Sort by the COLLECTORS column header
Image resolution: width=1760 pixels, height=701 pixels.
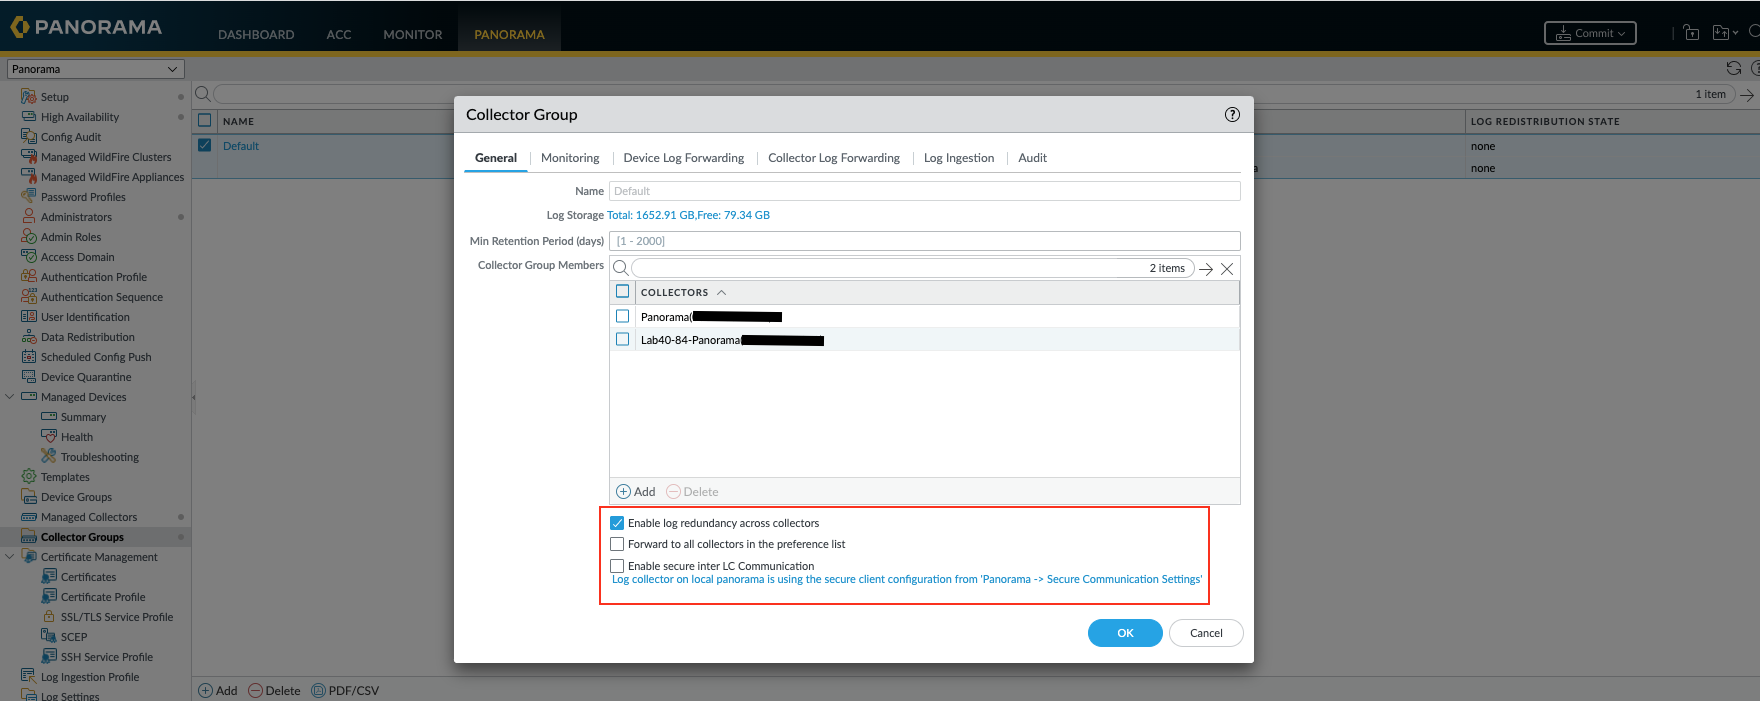(x=674, y=293)
